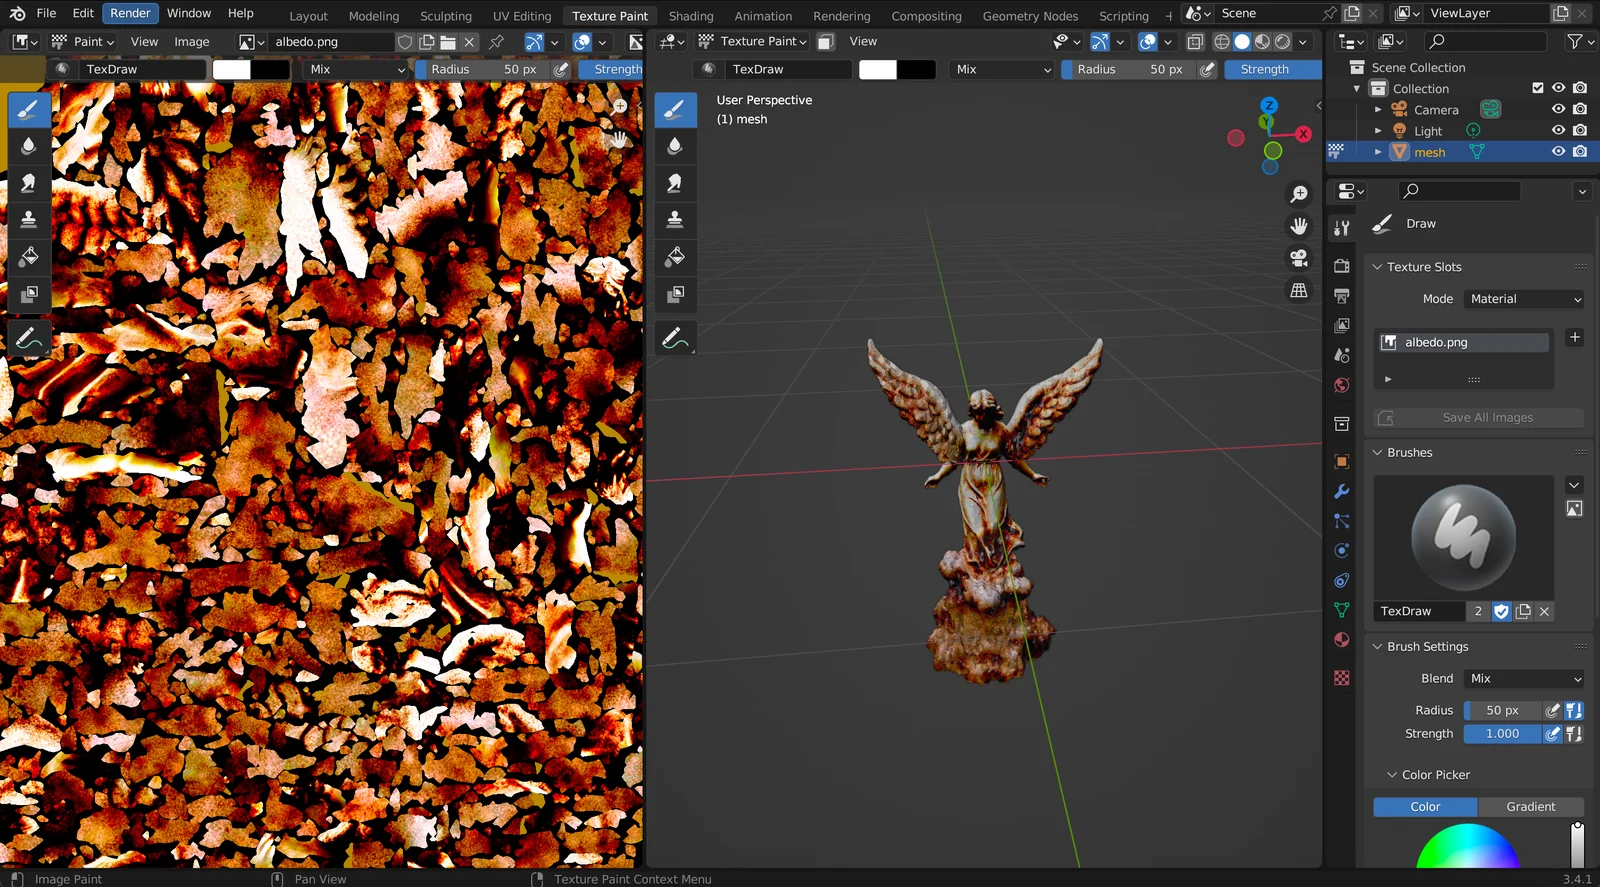Open the Paint mode dropdown in image editor
The height and width of the screenshot is (887, 1600).
pos(83,41)
